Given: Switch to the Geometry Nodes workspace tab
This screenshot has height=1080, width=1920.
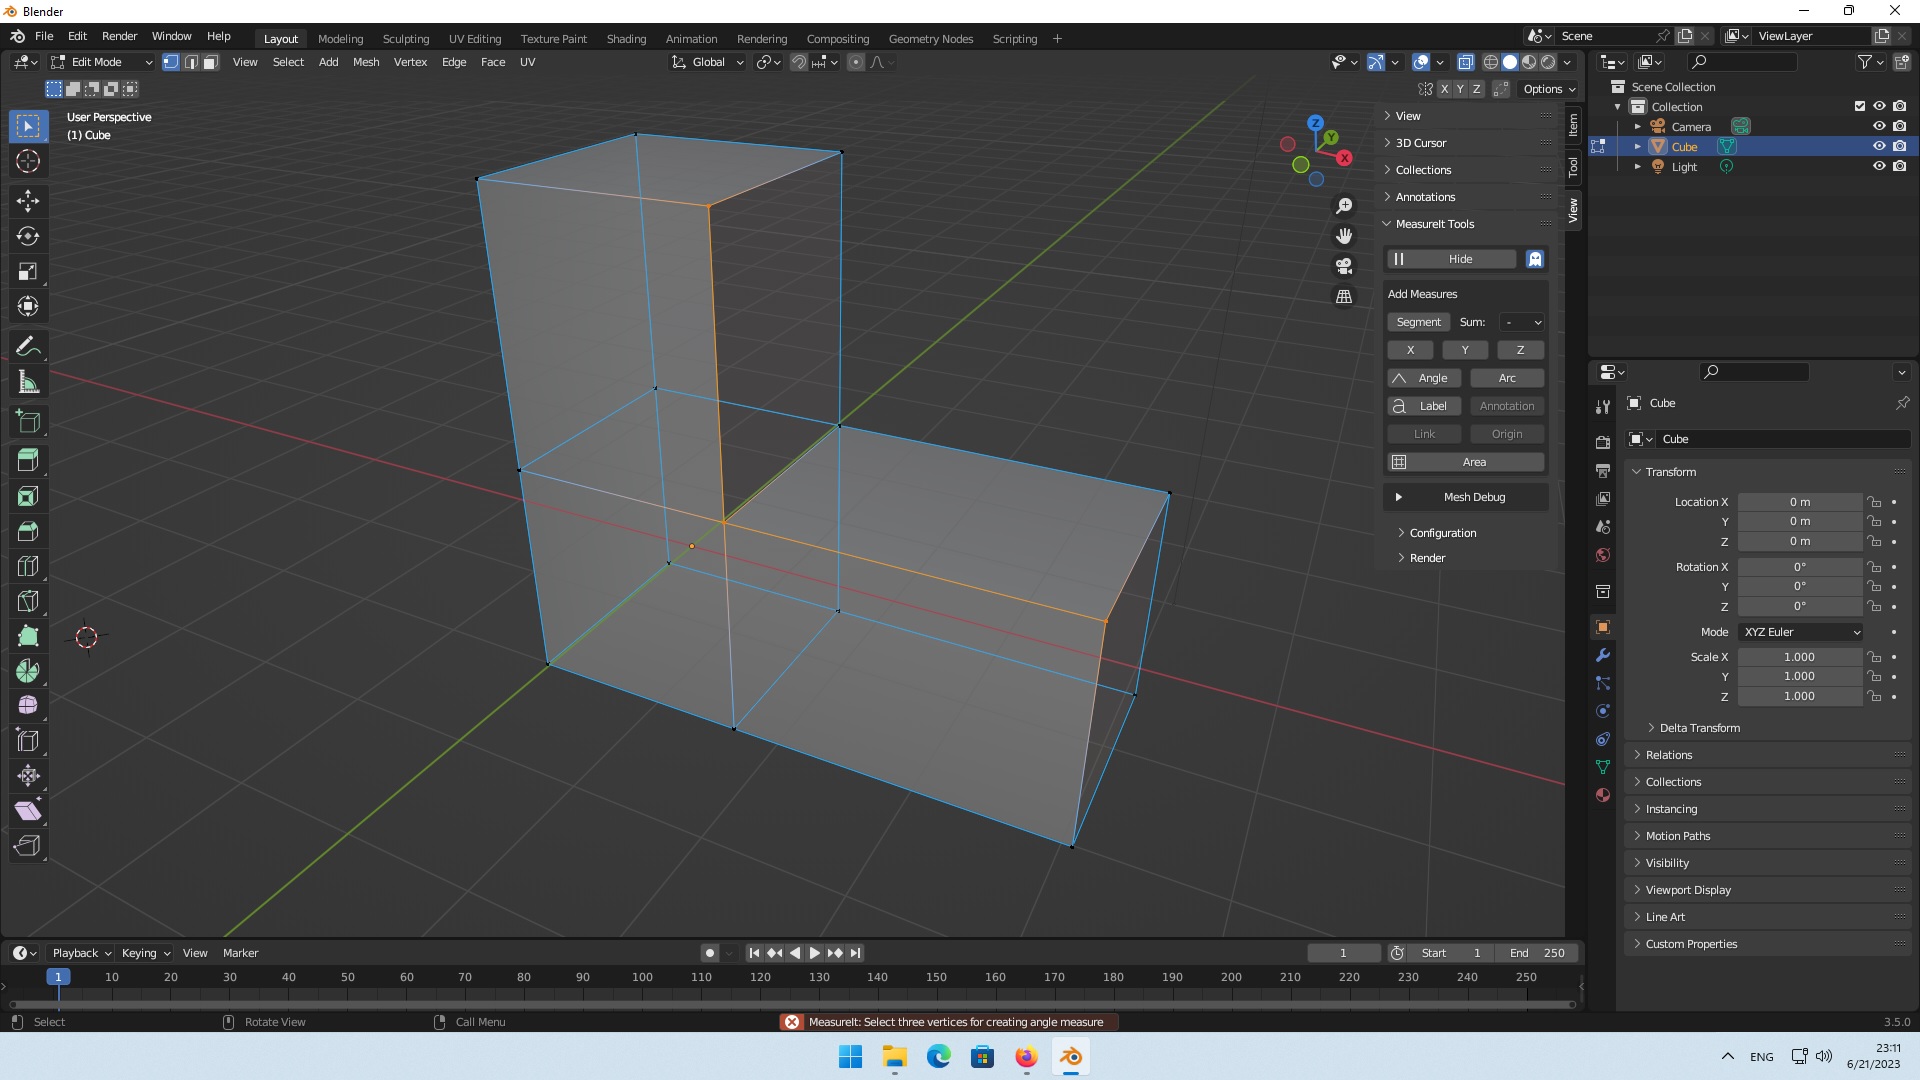Looking at the screenshot, I should tap(930, 39).
